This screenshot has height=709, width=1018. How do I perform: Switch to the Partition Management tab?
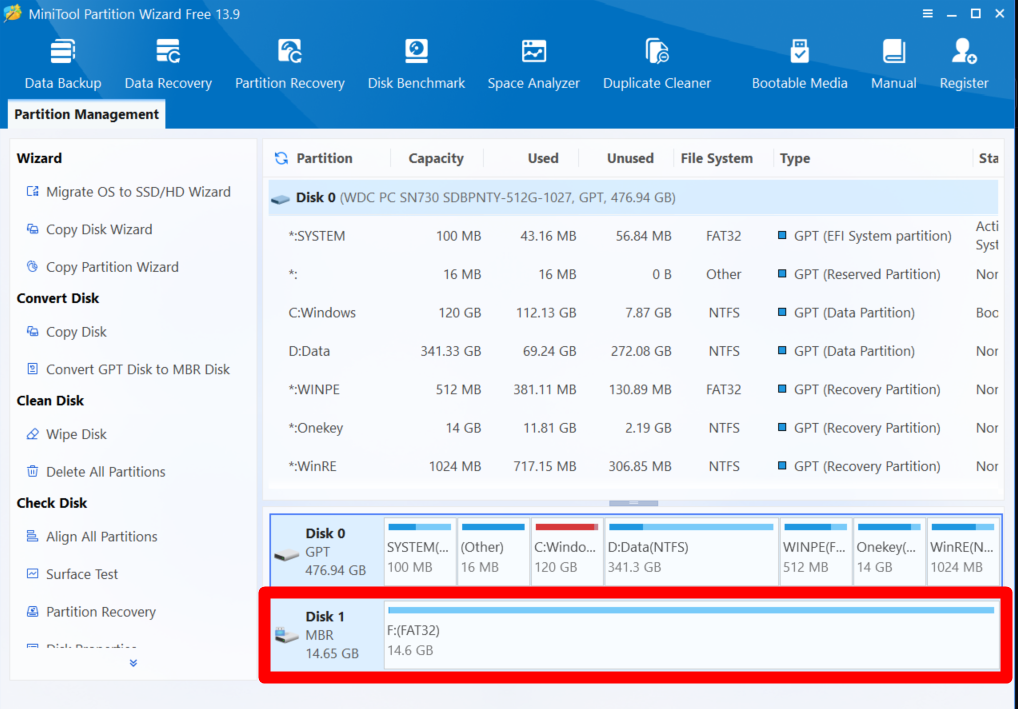[86, 114]
